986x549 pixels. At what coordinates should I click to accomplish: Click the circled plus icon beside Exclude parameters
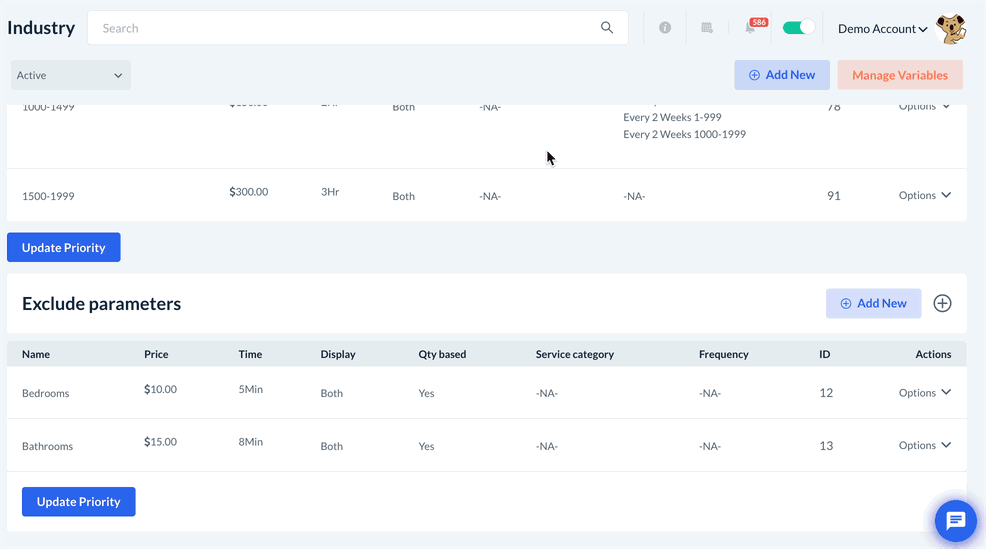pyautogui.click(x=942, y=303)
